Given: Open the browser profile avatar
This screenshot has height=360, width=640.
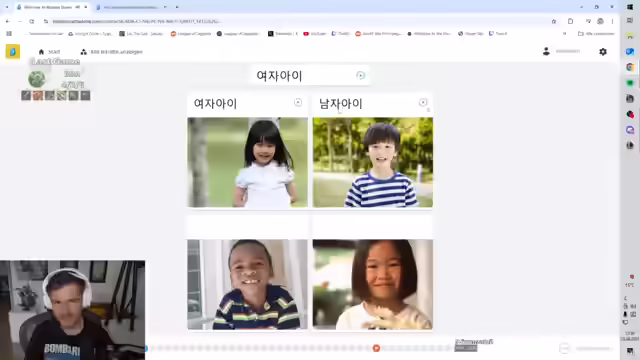Looking at the screenshot, I should [600, 21].
